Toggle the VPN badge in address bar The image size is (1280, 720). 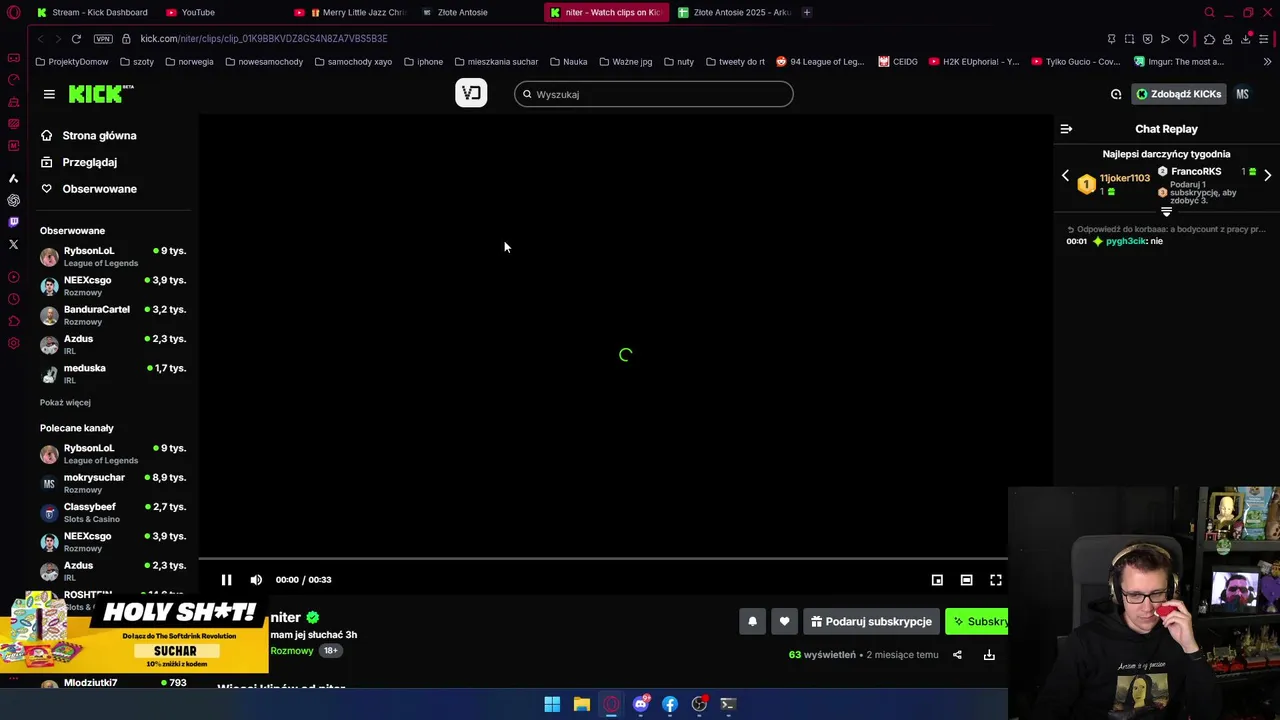coord(103,38)
